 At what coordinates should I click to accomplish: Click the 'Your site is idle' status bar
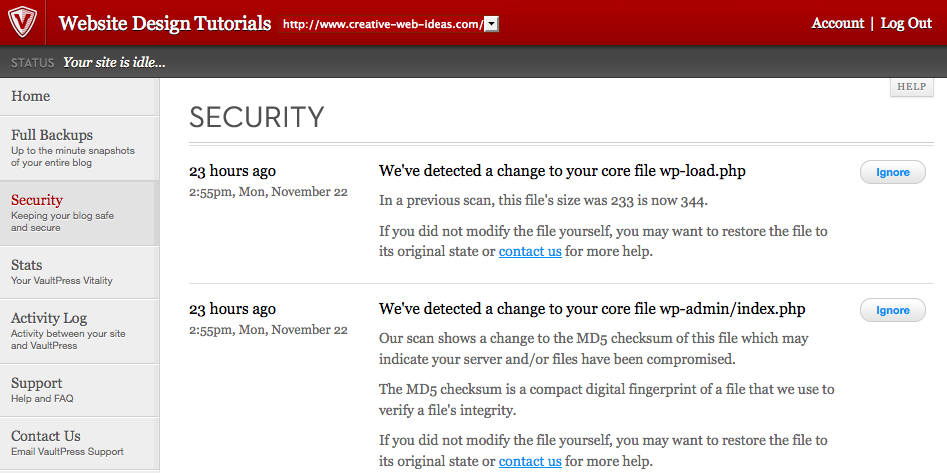[114, 62]
